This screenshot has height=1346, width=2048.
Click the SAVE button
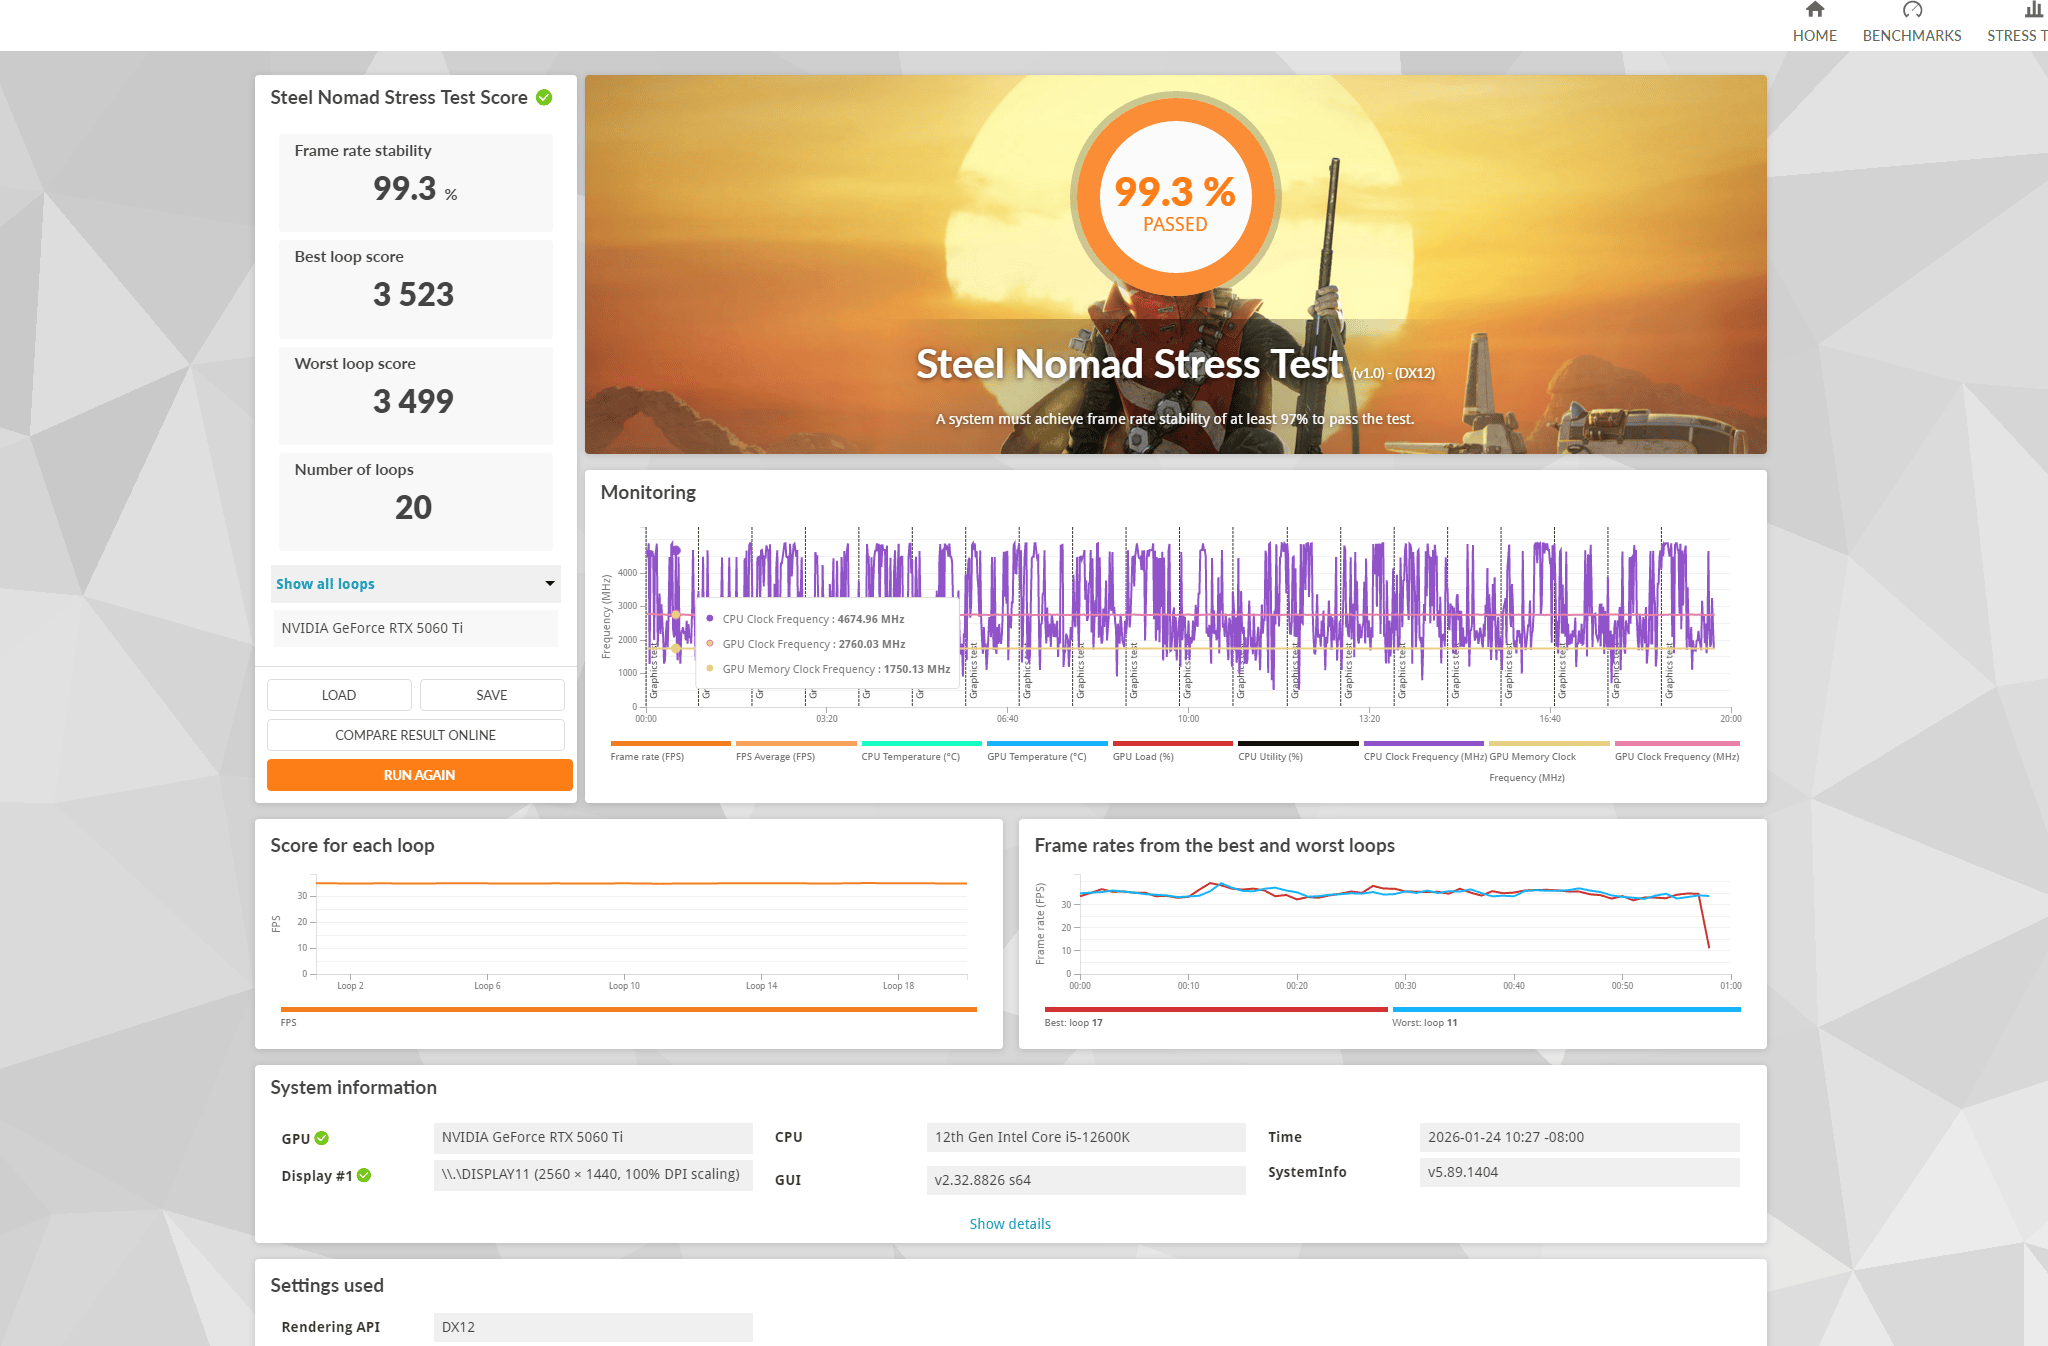click(492, 695)
